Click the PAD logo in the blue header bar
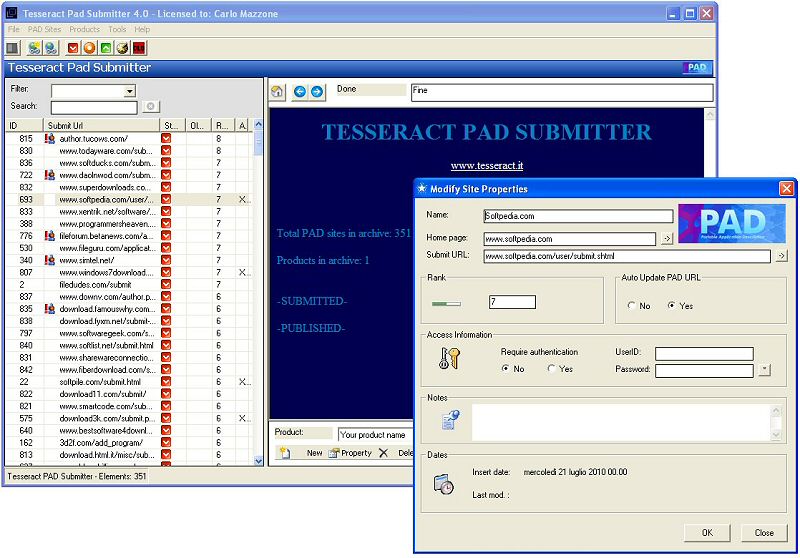800x558 pixels. [696, 67]
